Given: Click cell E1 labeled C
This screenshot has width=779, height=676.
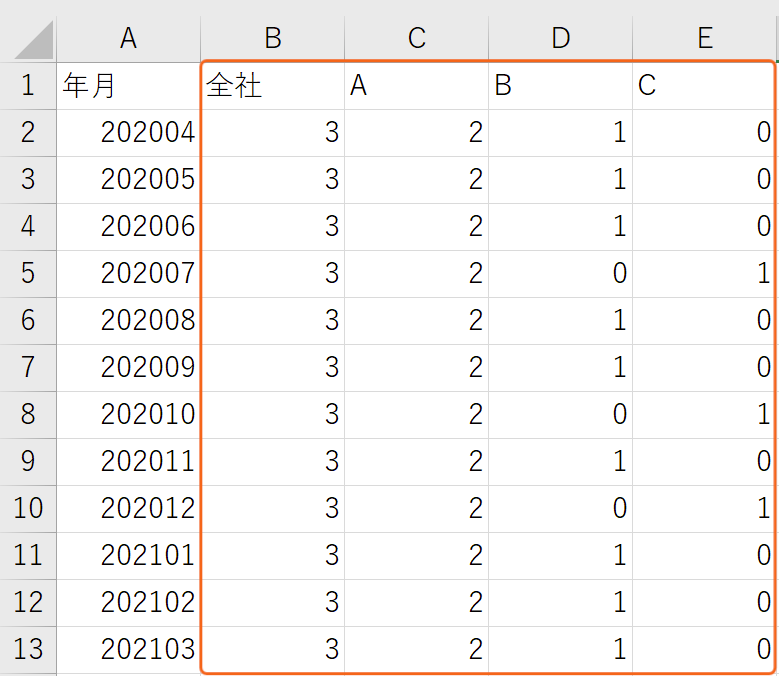Looking at the screenshot, I should (704, 85).
